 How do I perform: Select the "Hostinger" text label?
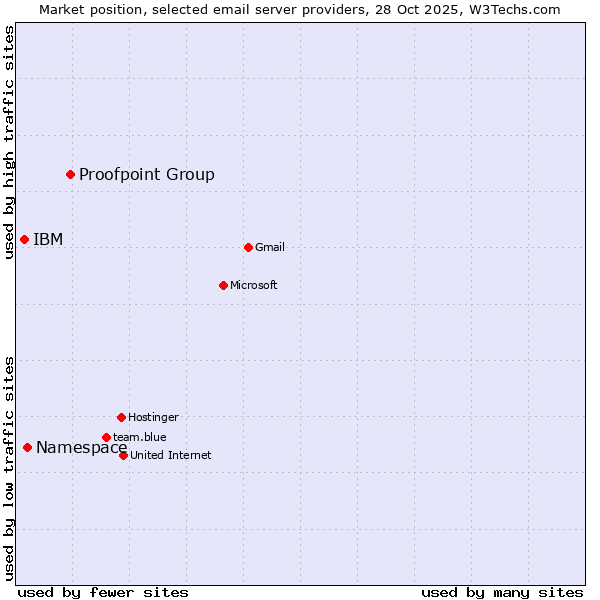pyautogui.click(x=153, y=417)
